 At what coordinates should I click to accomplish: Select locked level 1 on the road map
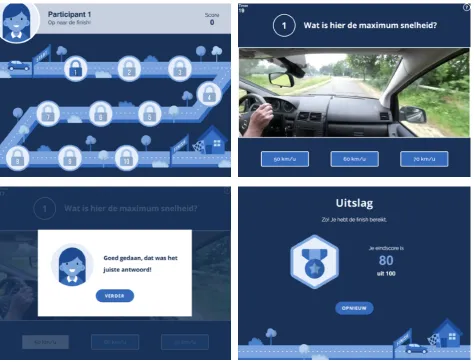(76, 69)
